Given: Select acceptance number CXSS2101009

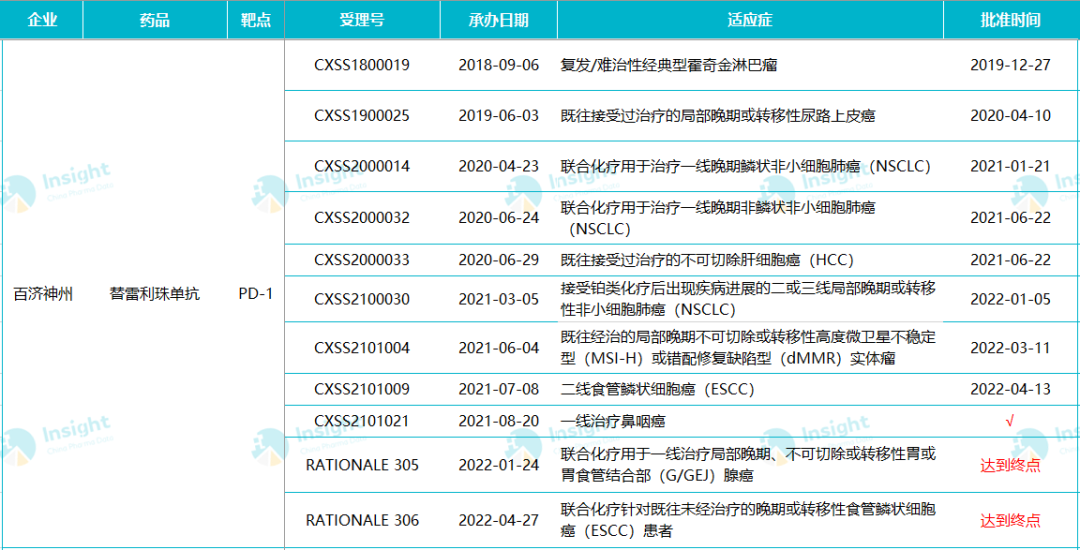Looking at the screenshot, I should (362, 390).
